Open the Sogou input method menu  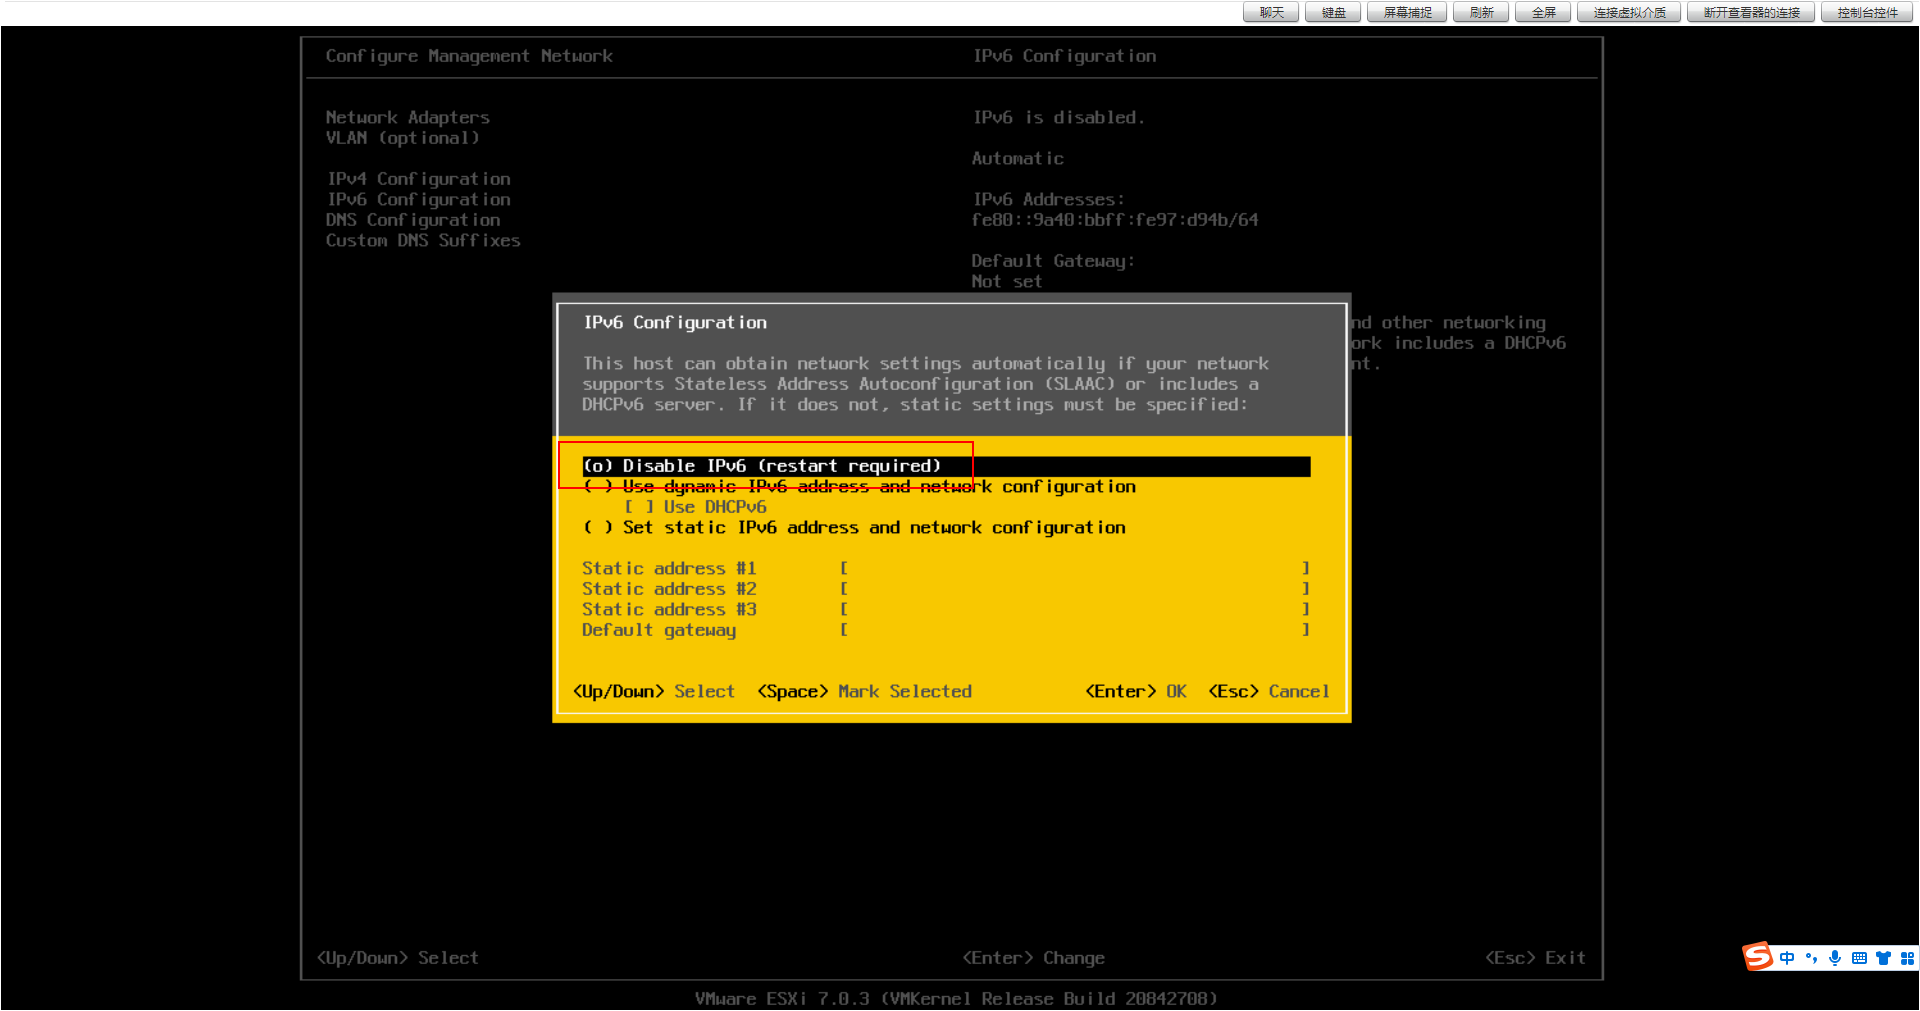coord(1758,957)
